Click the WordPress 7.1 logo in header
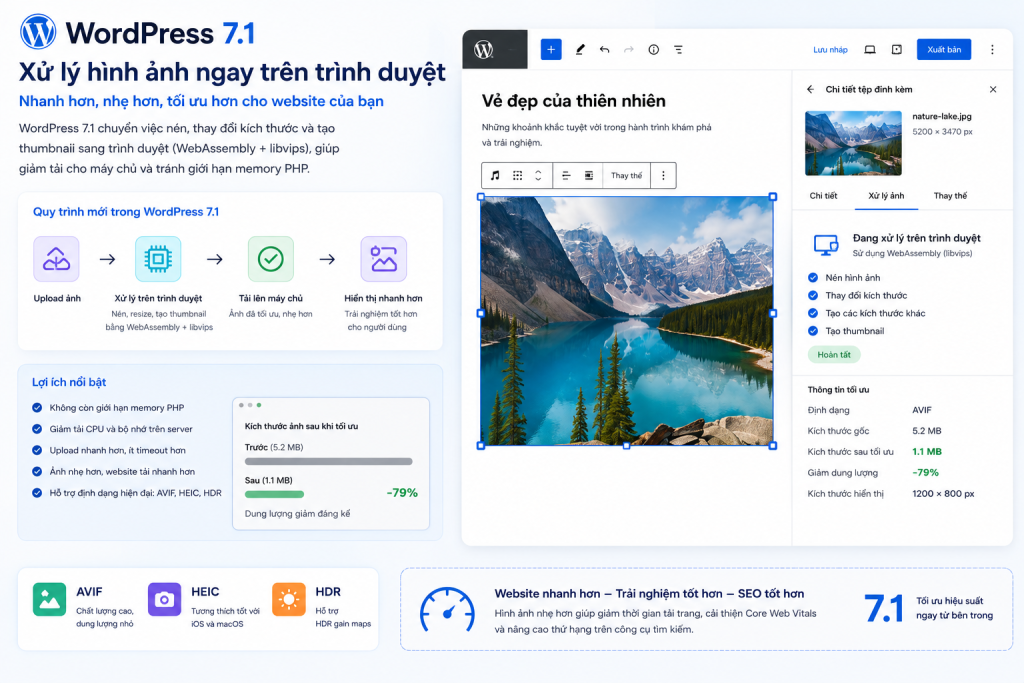The width and height of the screenshot is (1024, 683). tap(39, 32)
